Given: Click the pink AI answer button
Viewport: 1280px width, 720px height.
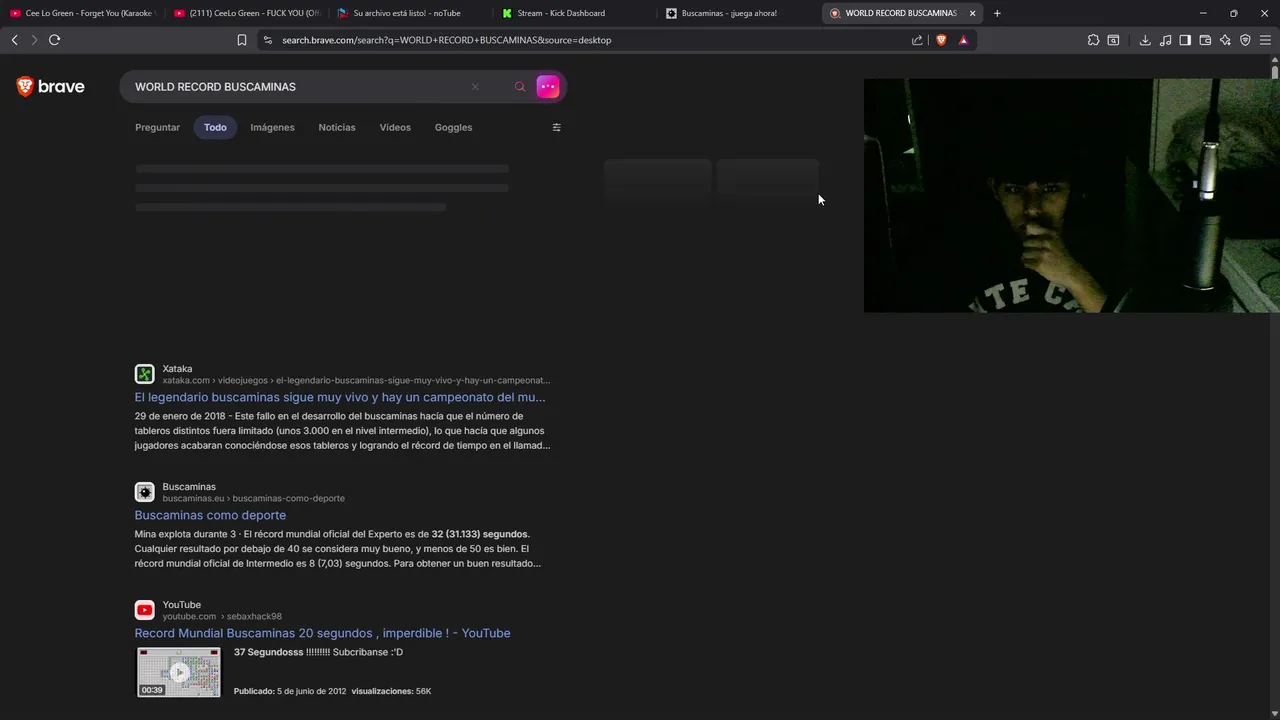Looking at the screenshot, I should pos(548,87).
